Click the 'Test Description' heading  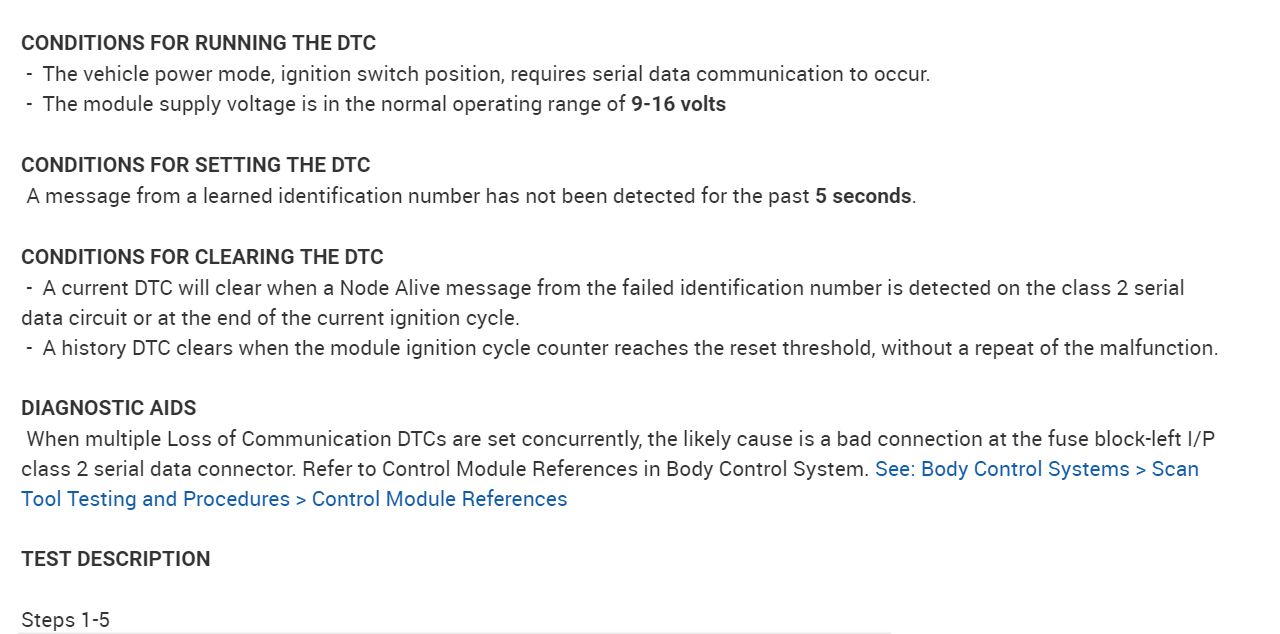115,559
